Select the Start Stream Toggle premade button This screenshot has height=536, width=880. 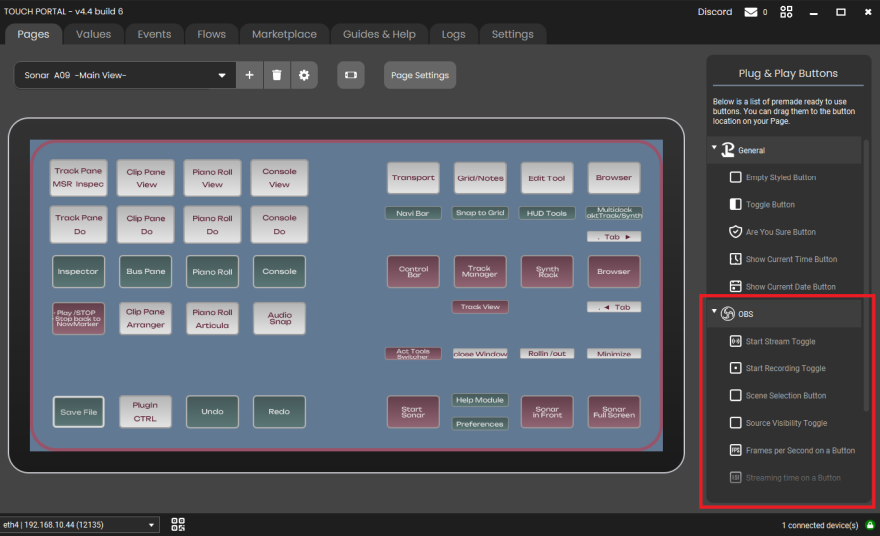pos(780,341)
